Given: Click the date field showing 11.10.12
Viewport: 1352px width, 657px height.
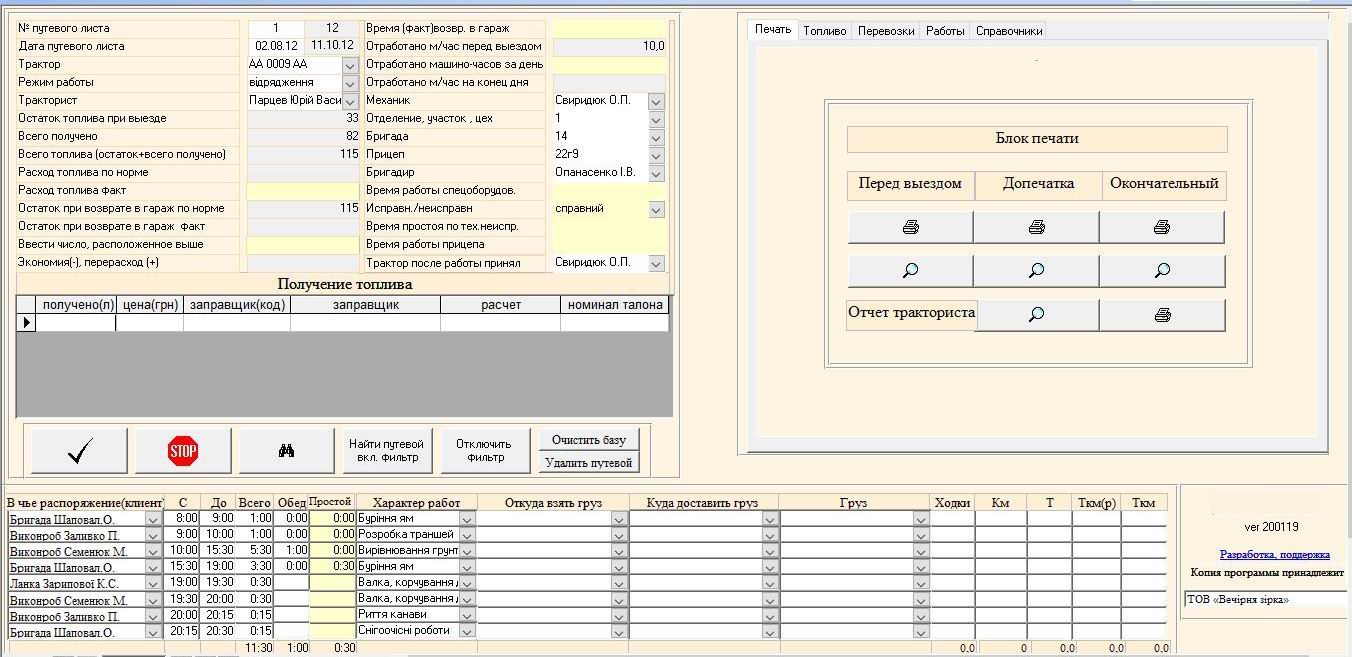Looking at the screenshot, I should click(332, 46).
